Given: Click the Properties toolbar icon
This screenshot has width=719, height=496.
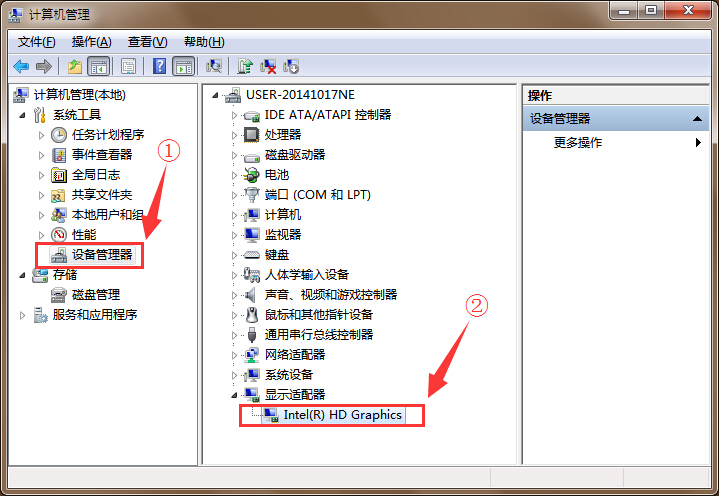Looking at the screenshot, I should (128, 66).
